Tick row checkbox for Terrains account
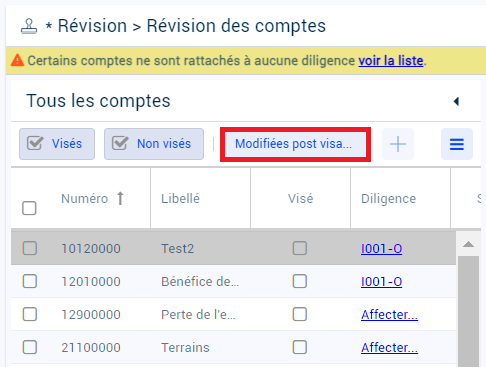 coord(30,347)
